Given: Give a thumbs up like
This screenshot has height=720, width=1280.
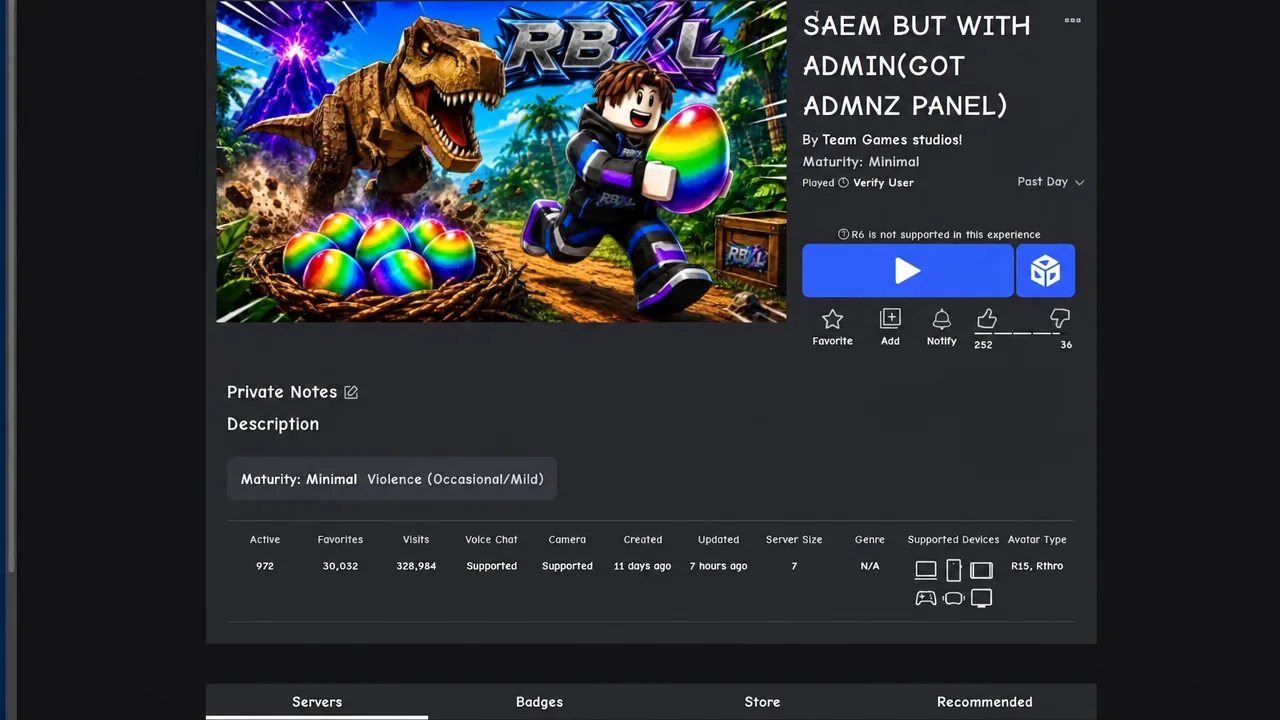Looking at the screenshot, I should tap(987, 319).
